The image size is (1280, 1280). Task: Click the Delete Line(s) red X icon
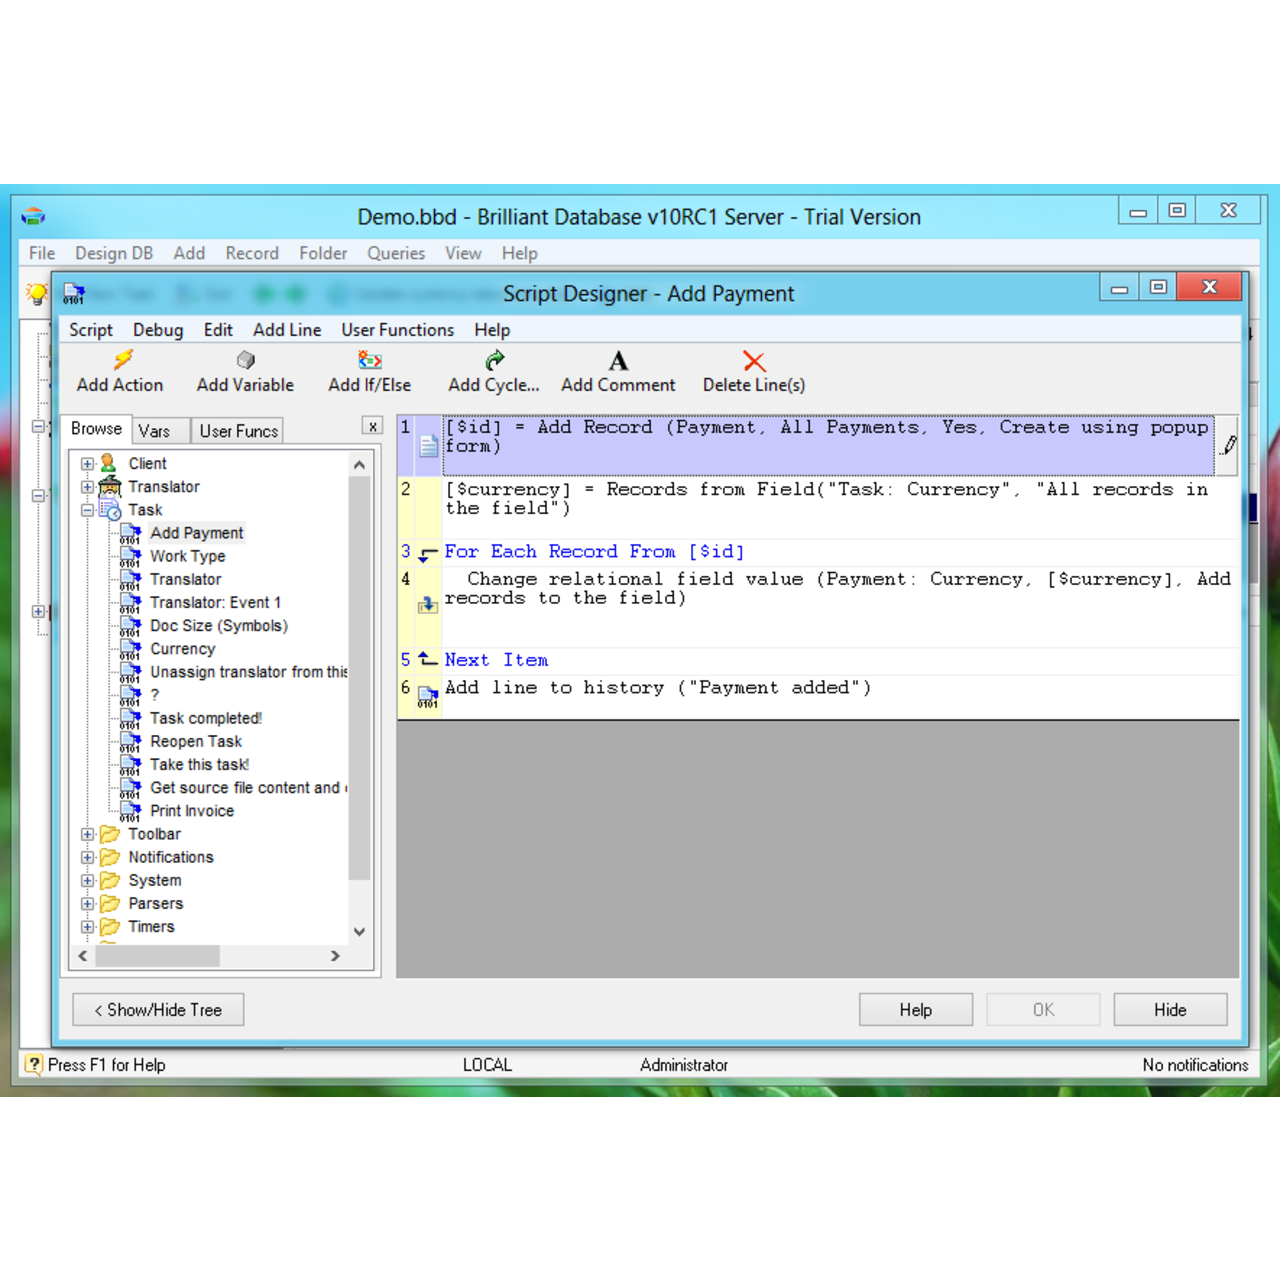point(754,361)
